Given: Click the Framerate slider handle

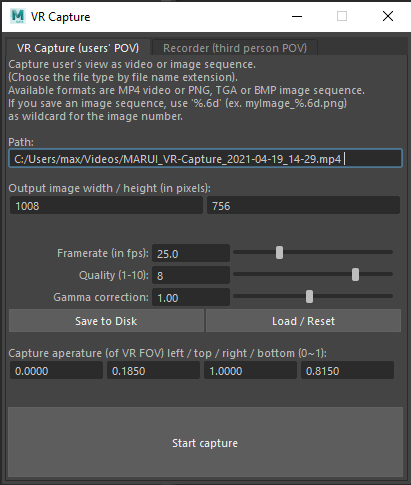Looking at the screenshot, I should (x=279, y=252).
